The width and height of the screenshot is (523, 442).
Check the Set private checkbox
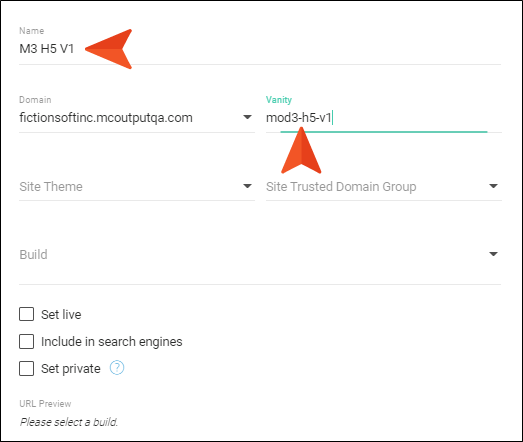click(26, 369)
